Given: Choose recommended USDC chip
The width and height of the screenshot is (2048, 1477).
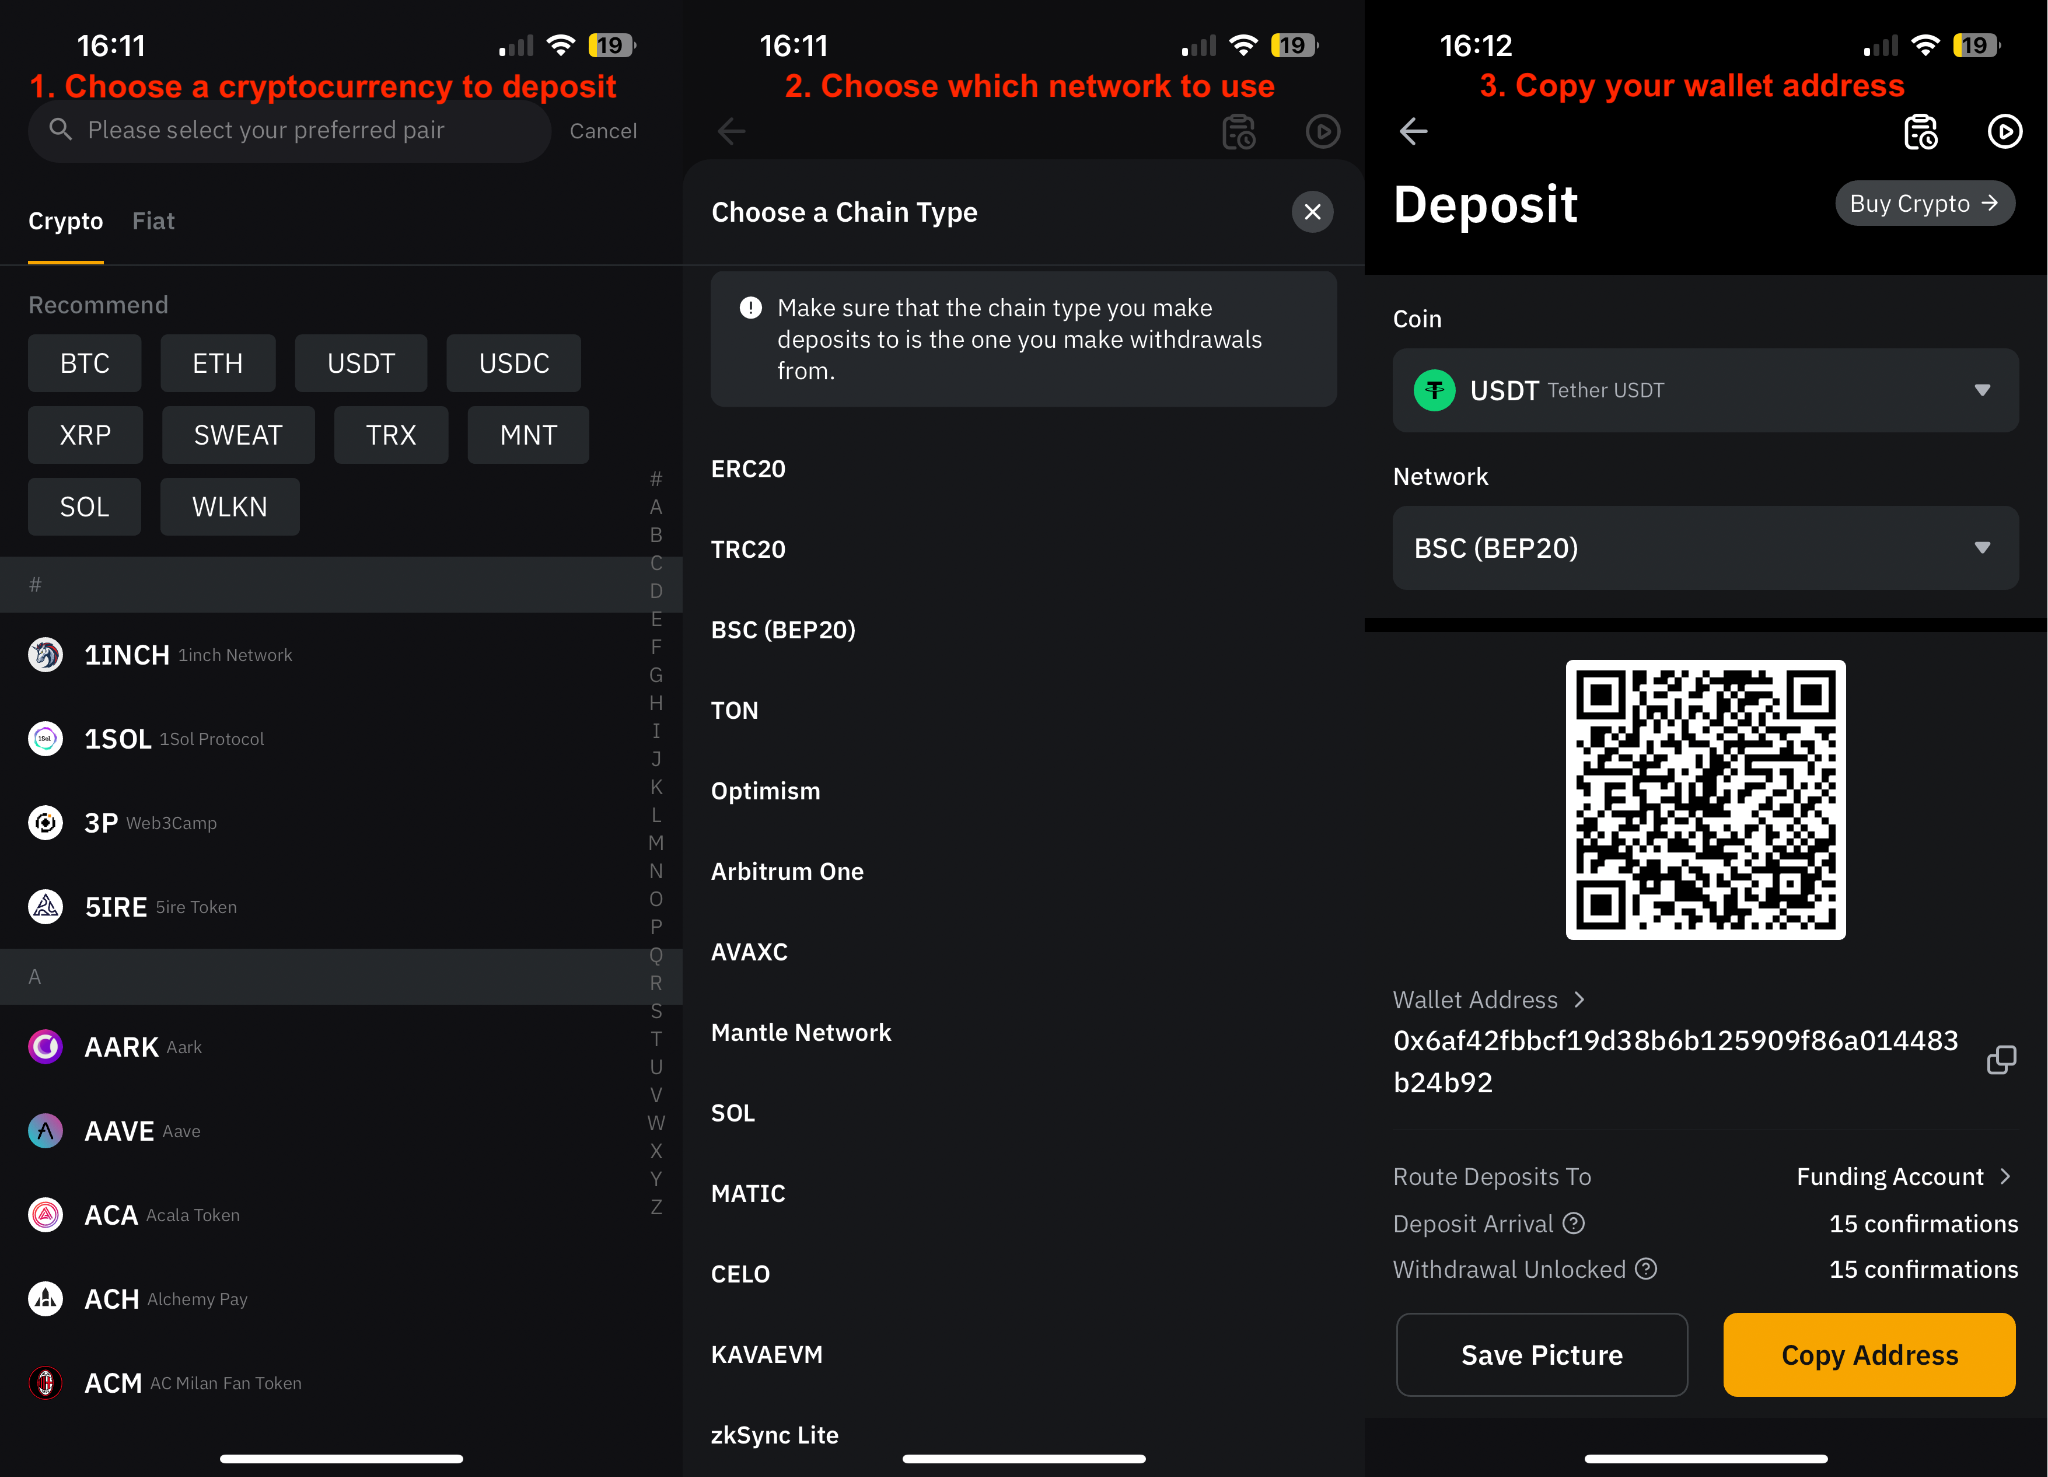Looking at the screenshot, I should (514, 363).
